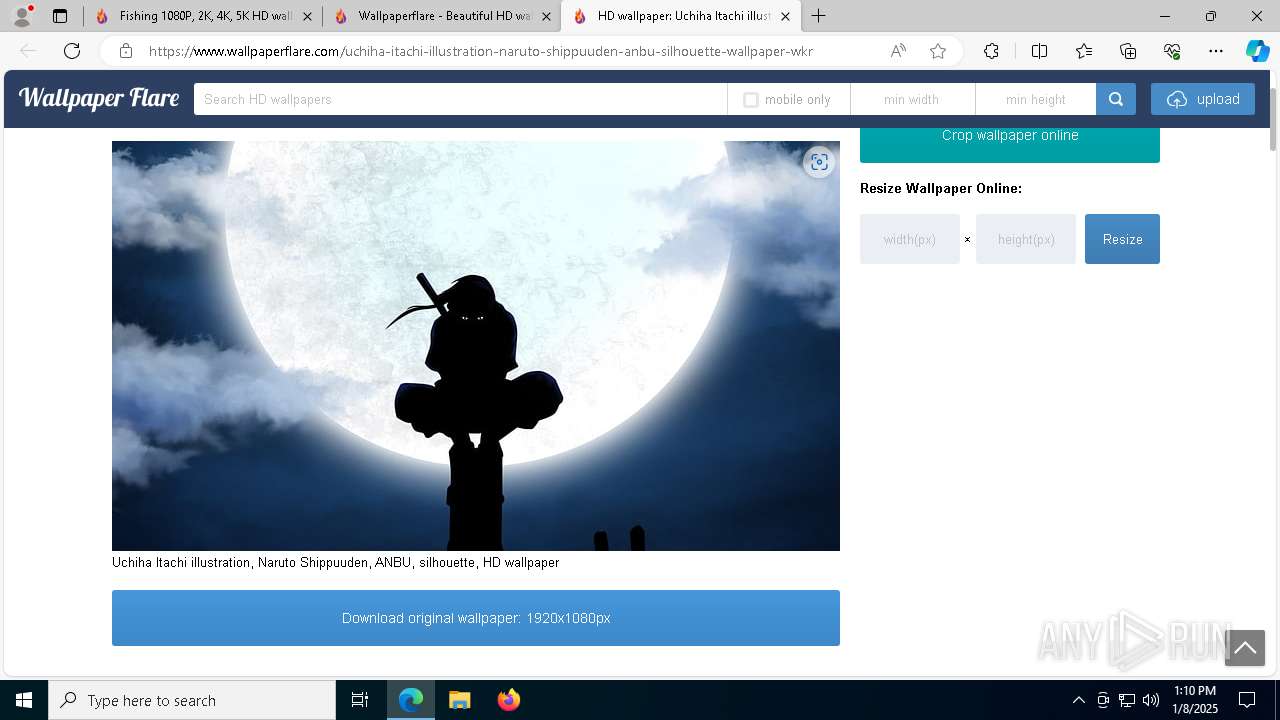Focus the Search HD wallpapers field
The image size is (1280, 720).
460,99
